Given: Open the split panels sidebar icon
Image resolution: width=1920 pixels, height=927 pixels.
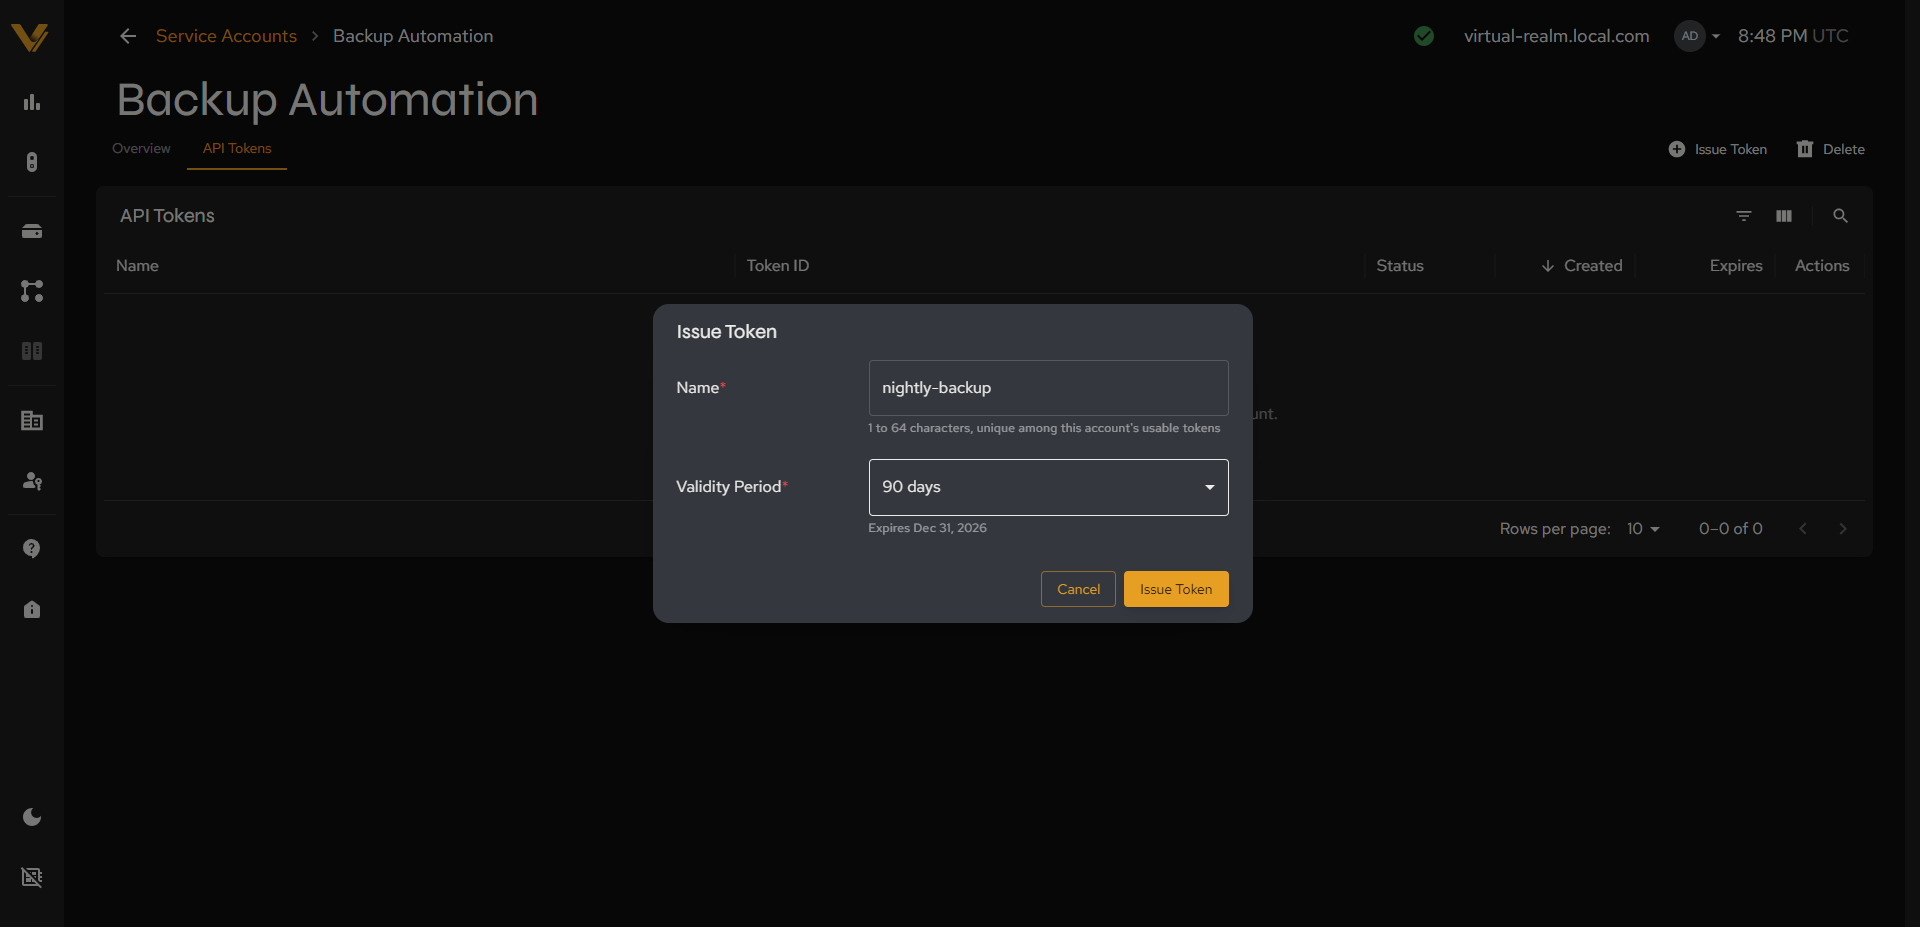Looking at the screenshot, I should pos(32,351).
